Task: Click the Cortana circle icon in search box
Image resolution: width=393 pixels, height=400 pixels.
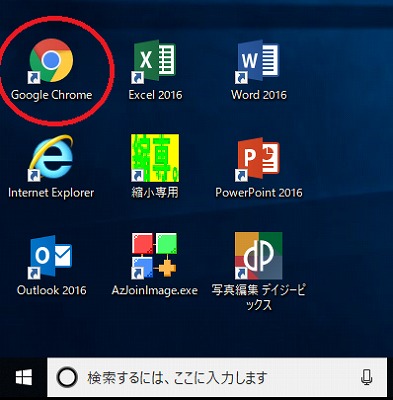Action: 67,378
